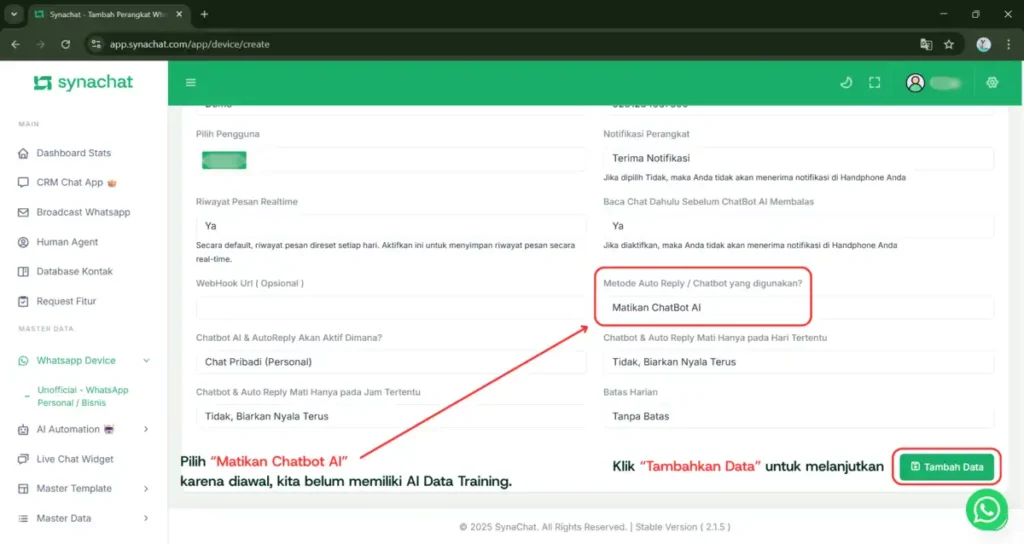The image size is (1024, 544).
Task: Select the Synachat Tambah Perangkat tab
Action: pos(108,14)
